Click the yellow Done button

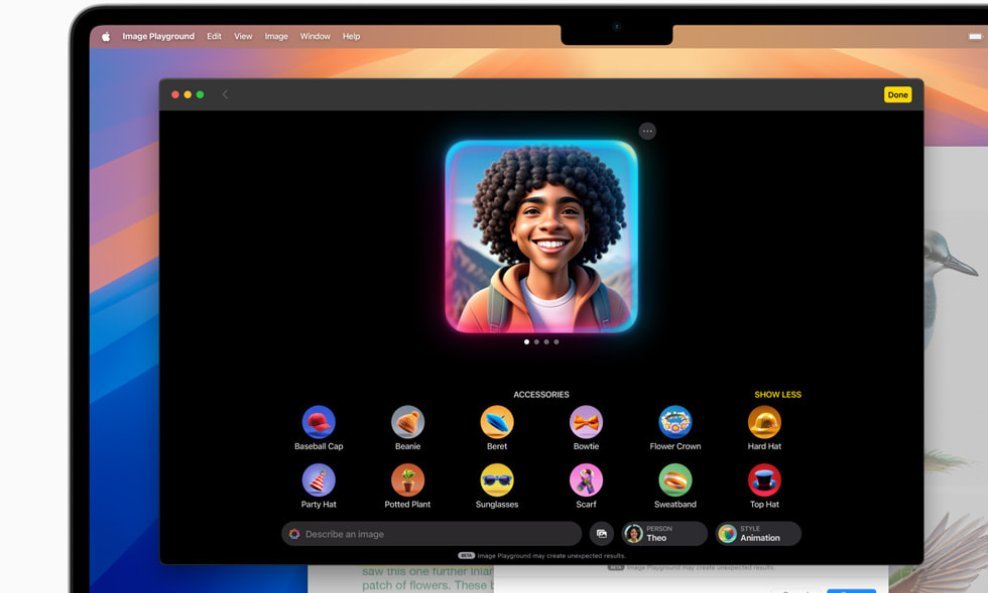[x=897, y=95]
